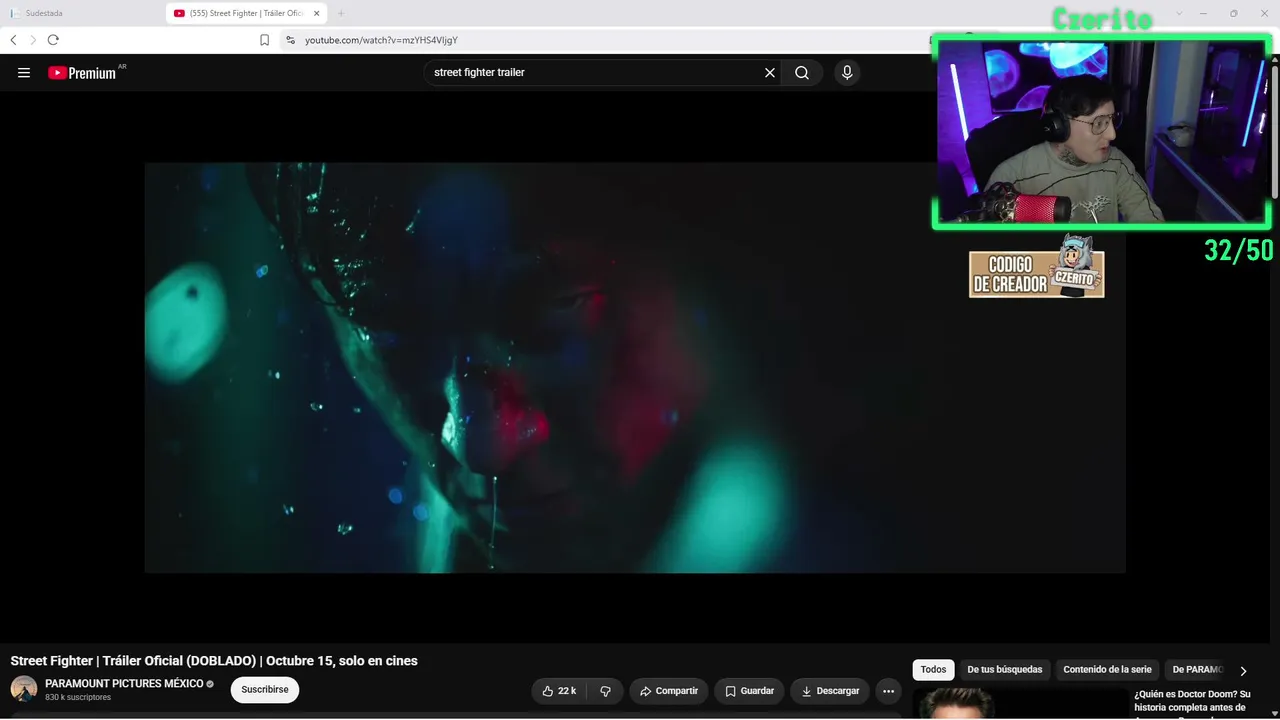1280x720 pixels.
Task: Reload the page with the refresh icon
Action: (x=53, y=40)
